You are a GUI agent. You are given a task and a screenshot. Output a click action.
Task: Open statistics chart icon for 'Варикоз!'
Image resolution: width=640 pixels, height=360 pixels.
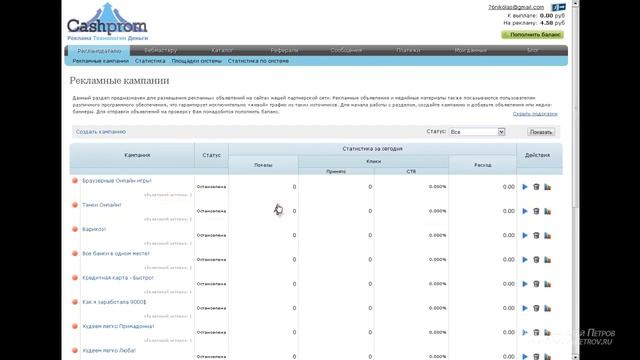pyautogui.click(x=548, y=236)
